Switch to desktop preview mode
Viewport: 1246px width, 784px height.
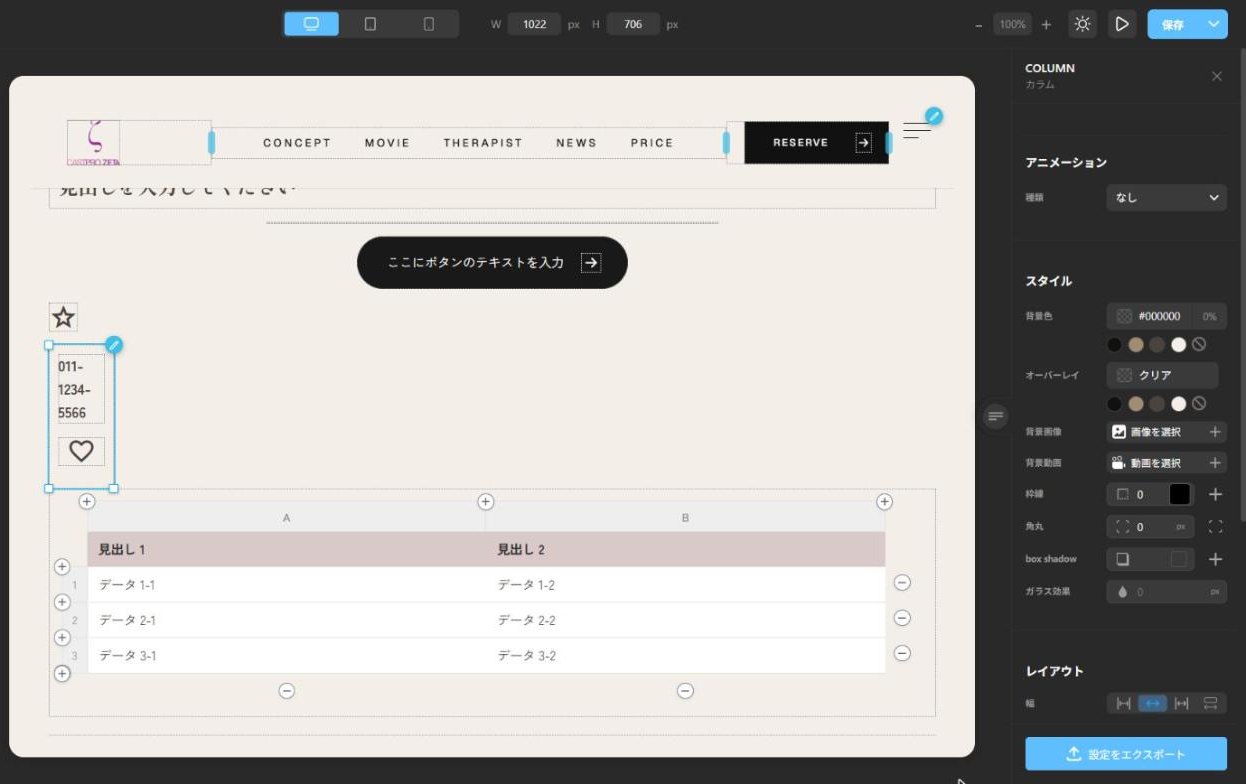[311, 24]
